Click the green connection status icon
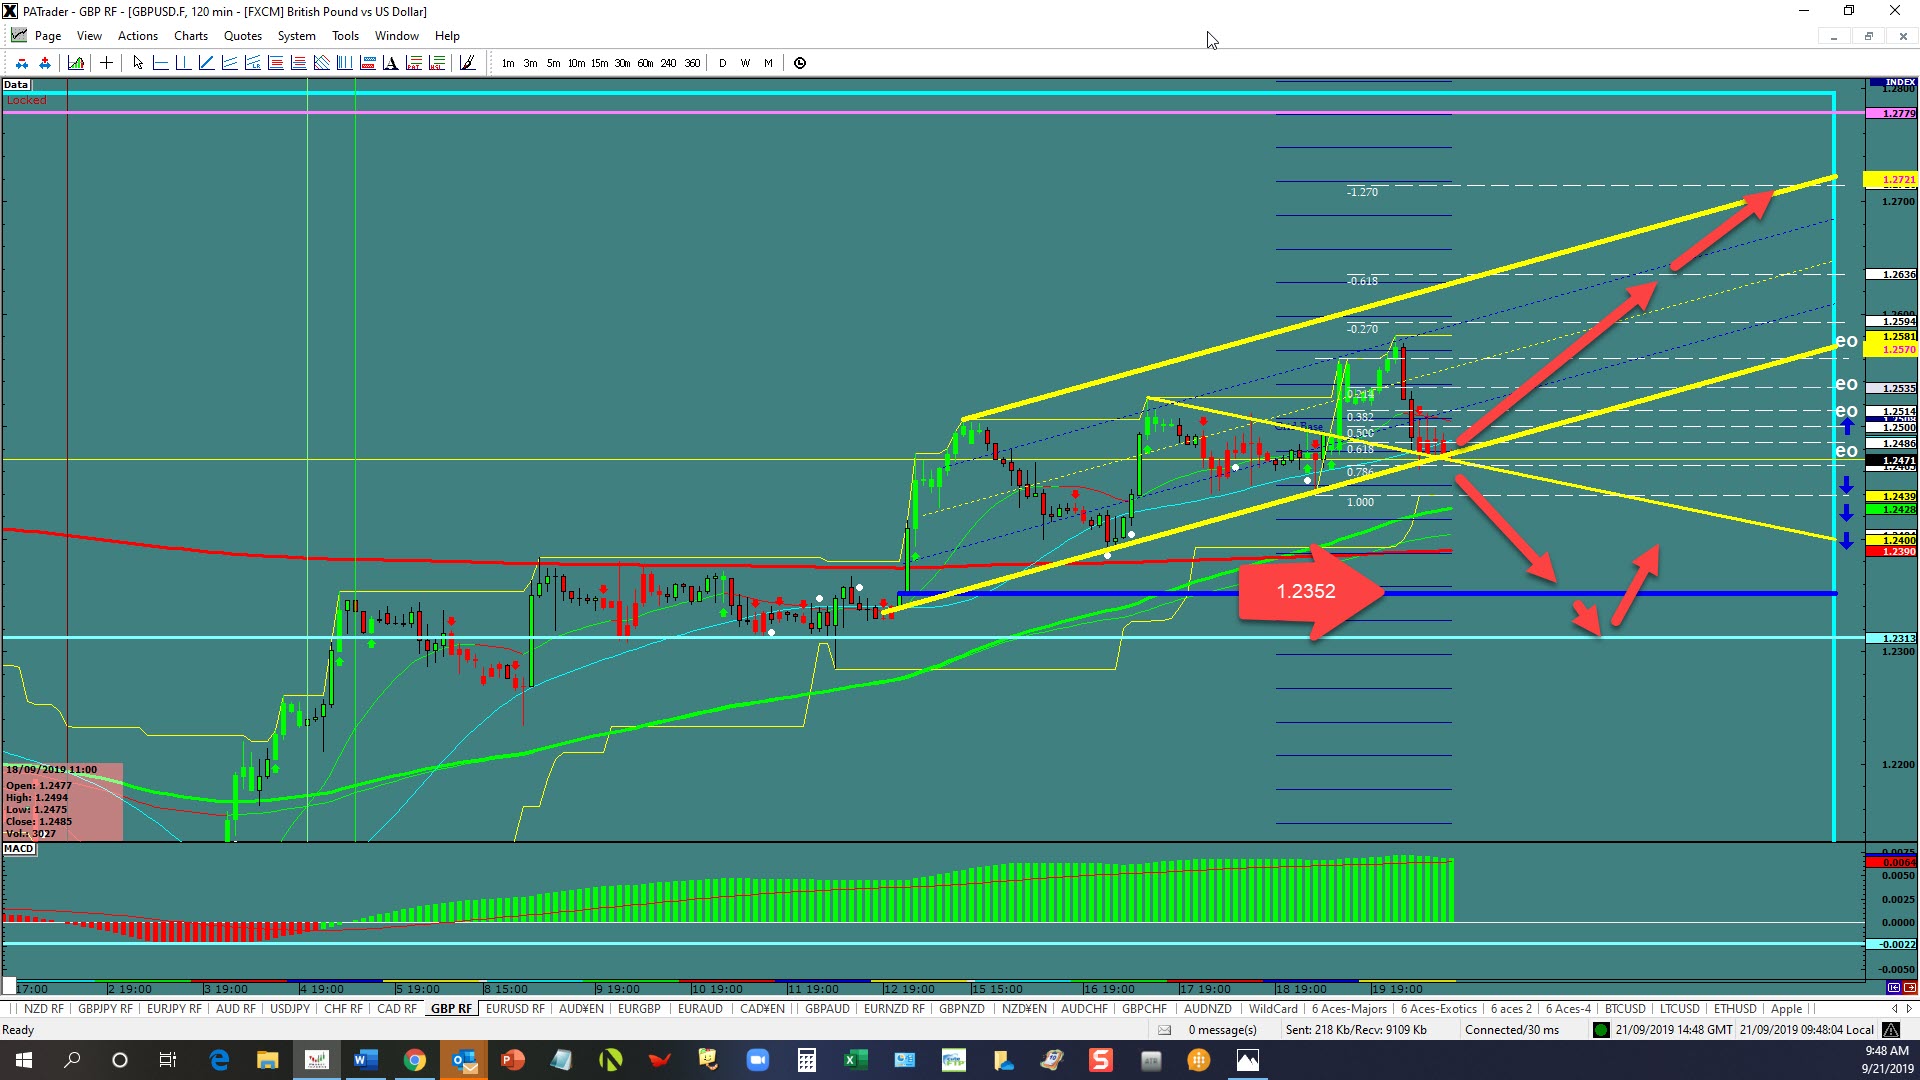1920x1080 pixels. (1601, 1030)
